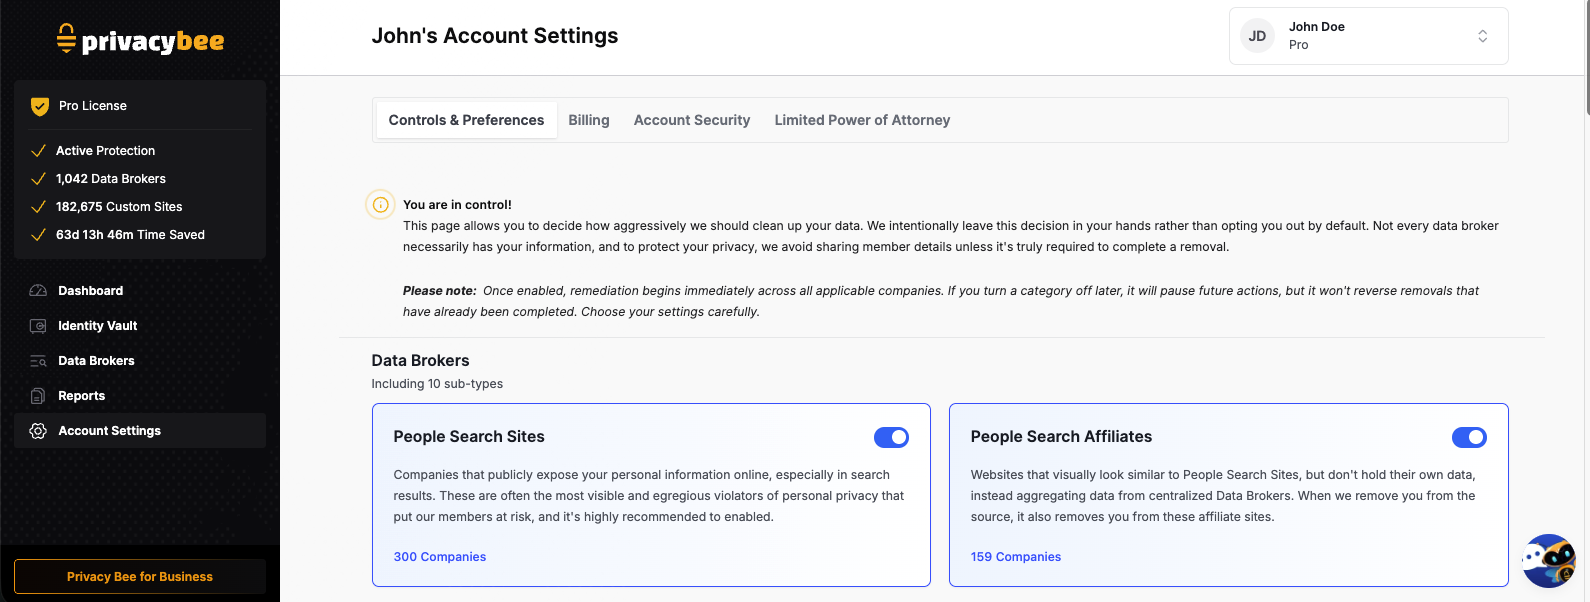
Task: Click the Account Settings gear icon
Action: tap(38, 431)
